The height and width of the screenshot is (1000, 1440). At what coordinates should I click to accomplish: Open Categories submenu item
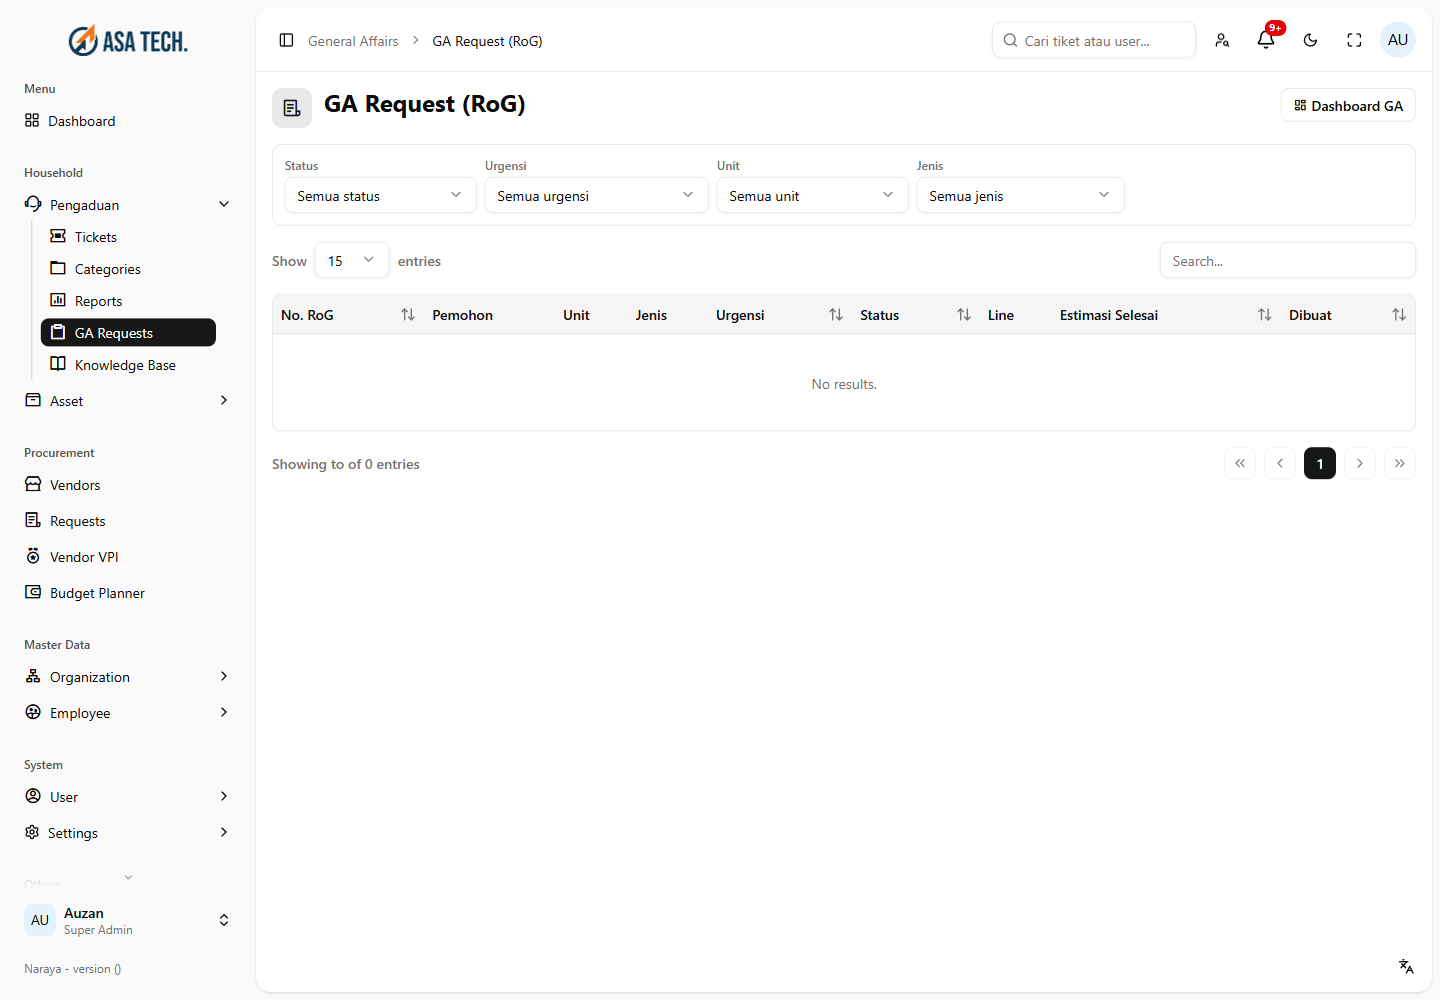click(x=128, y=269)
